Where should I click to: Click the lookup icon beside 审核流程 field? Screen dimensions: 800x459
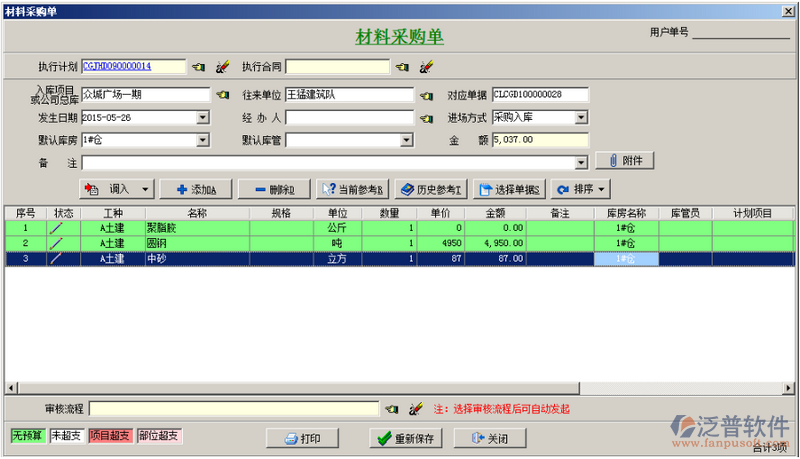pos(392,409)
